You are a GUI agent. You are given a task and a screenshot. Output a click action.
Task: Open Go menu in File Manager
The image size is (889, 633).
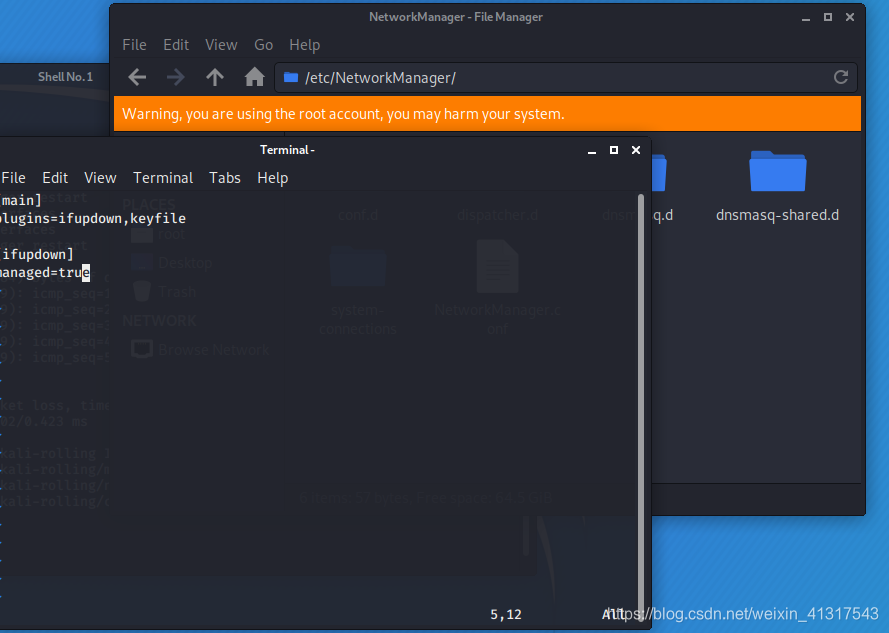pyautogui.click(x=263, y=45)
